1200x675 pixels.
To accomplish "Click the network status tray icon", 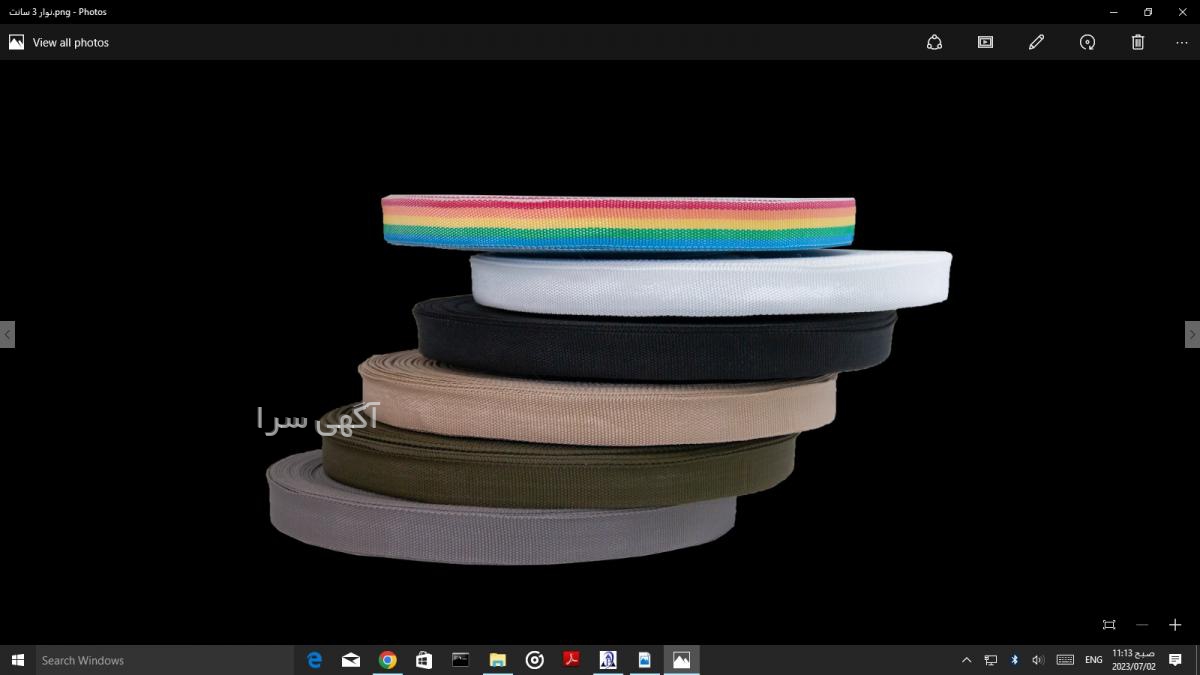I will pyautogui.click(x=990, y=660).
